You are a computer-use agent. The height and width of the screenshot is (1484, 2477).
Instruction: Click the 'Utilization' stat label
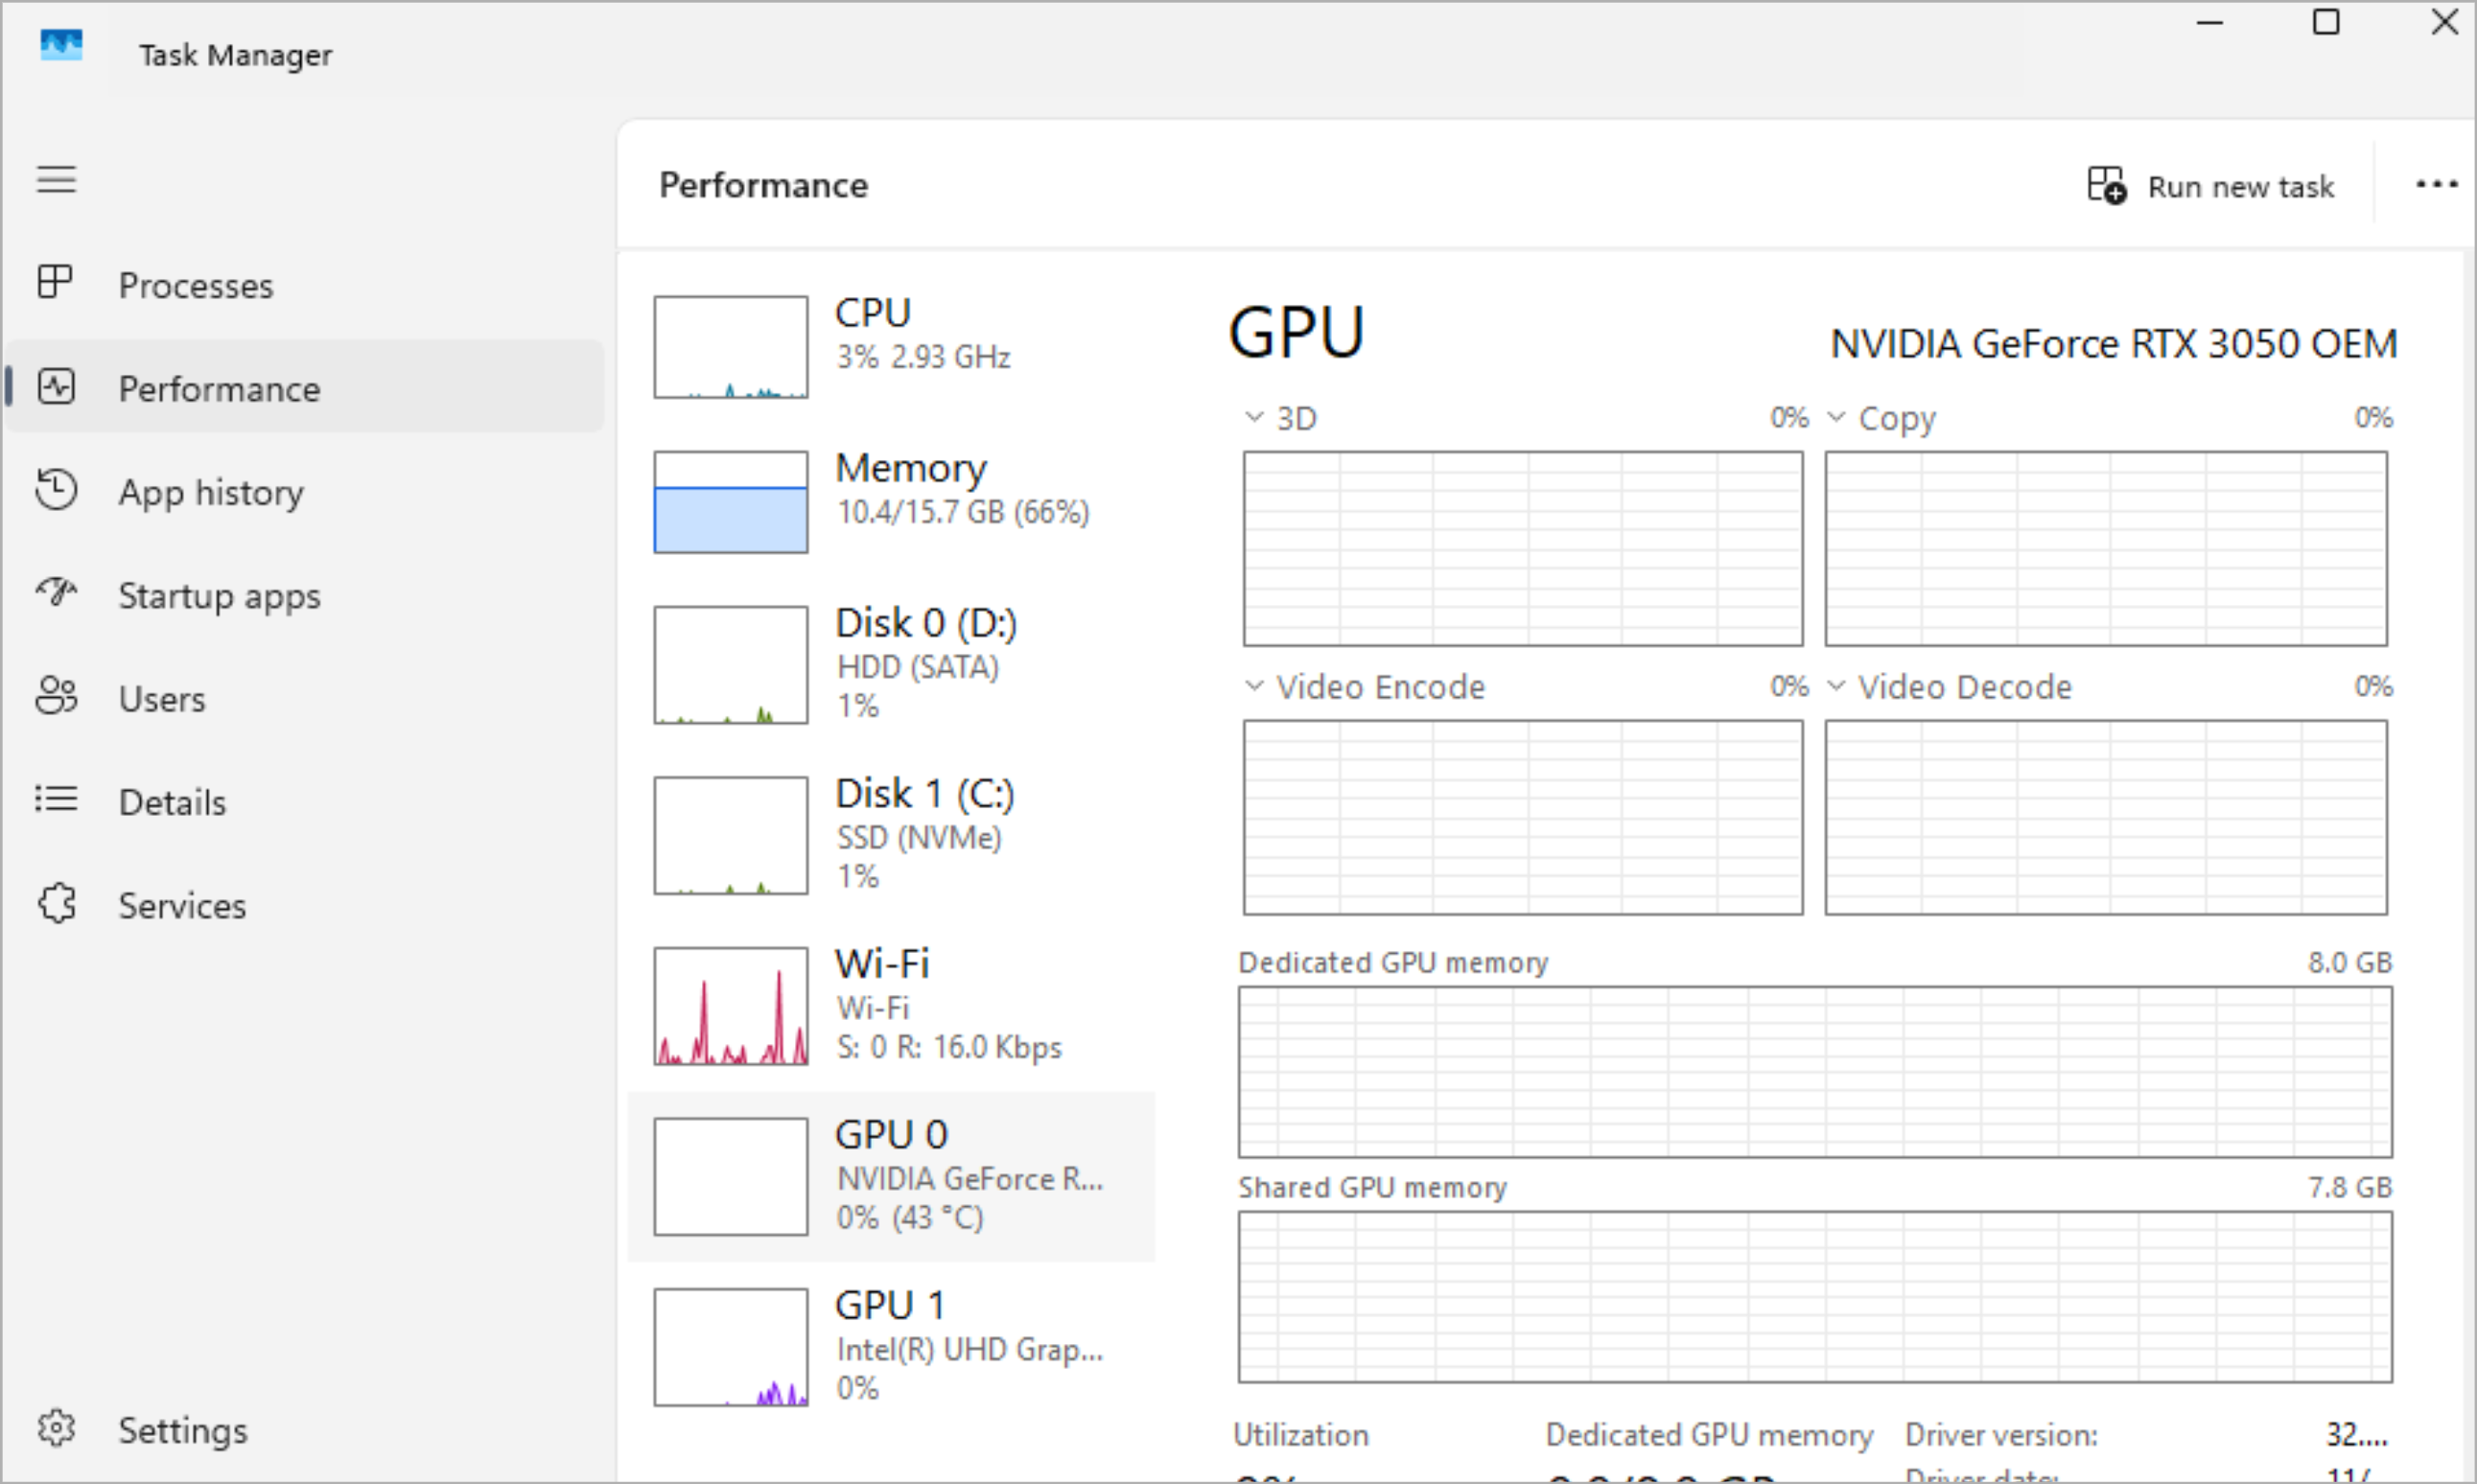point(1301,1435)
